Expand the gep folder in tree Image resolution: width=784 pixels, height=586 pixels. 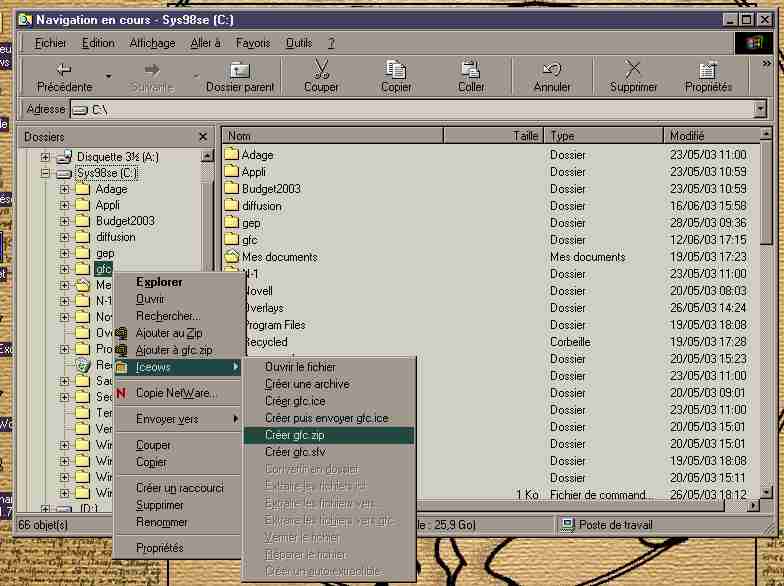point(64,253)
